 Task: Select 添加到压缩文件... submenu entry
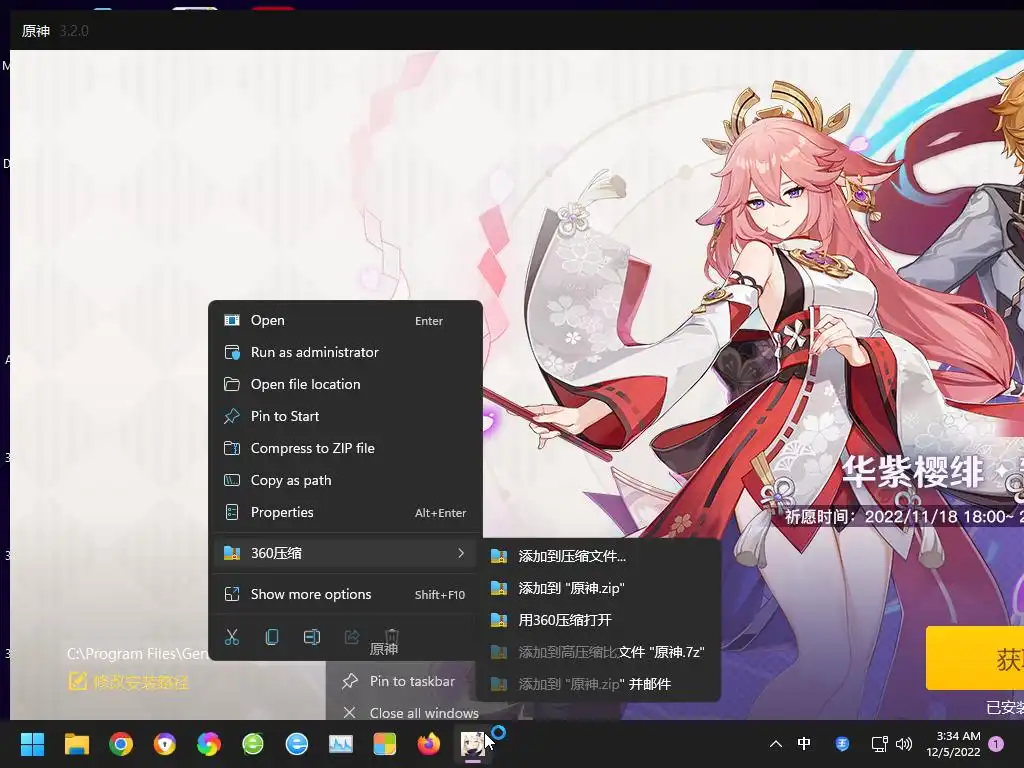point(599,556)
